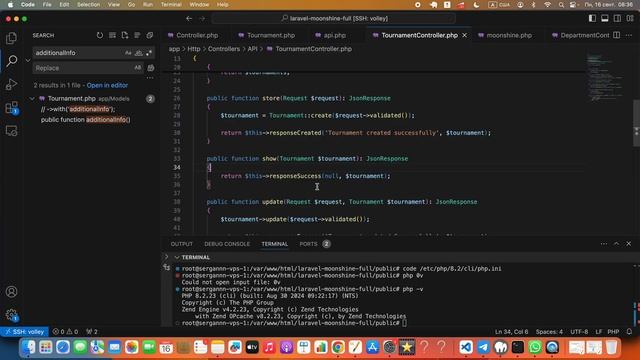
Task: Maximize the panel size chevron
Action: (x=616, y=244)
